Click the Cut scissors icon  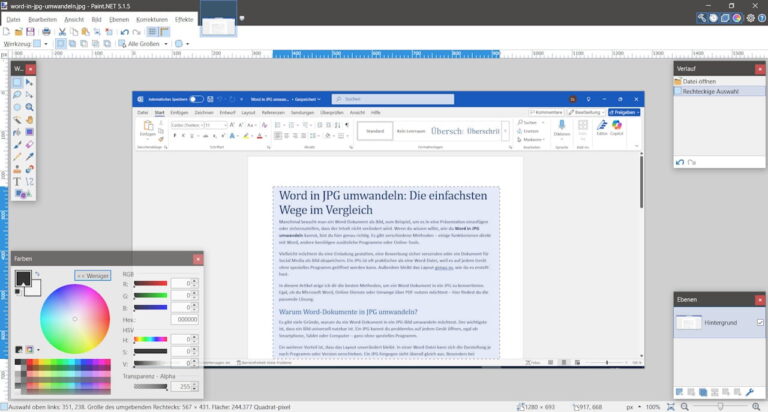point(62,32)
